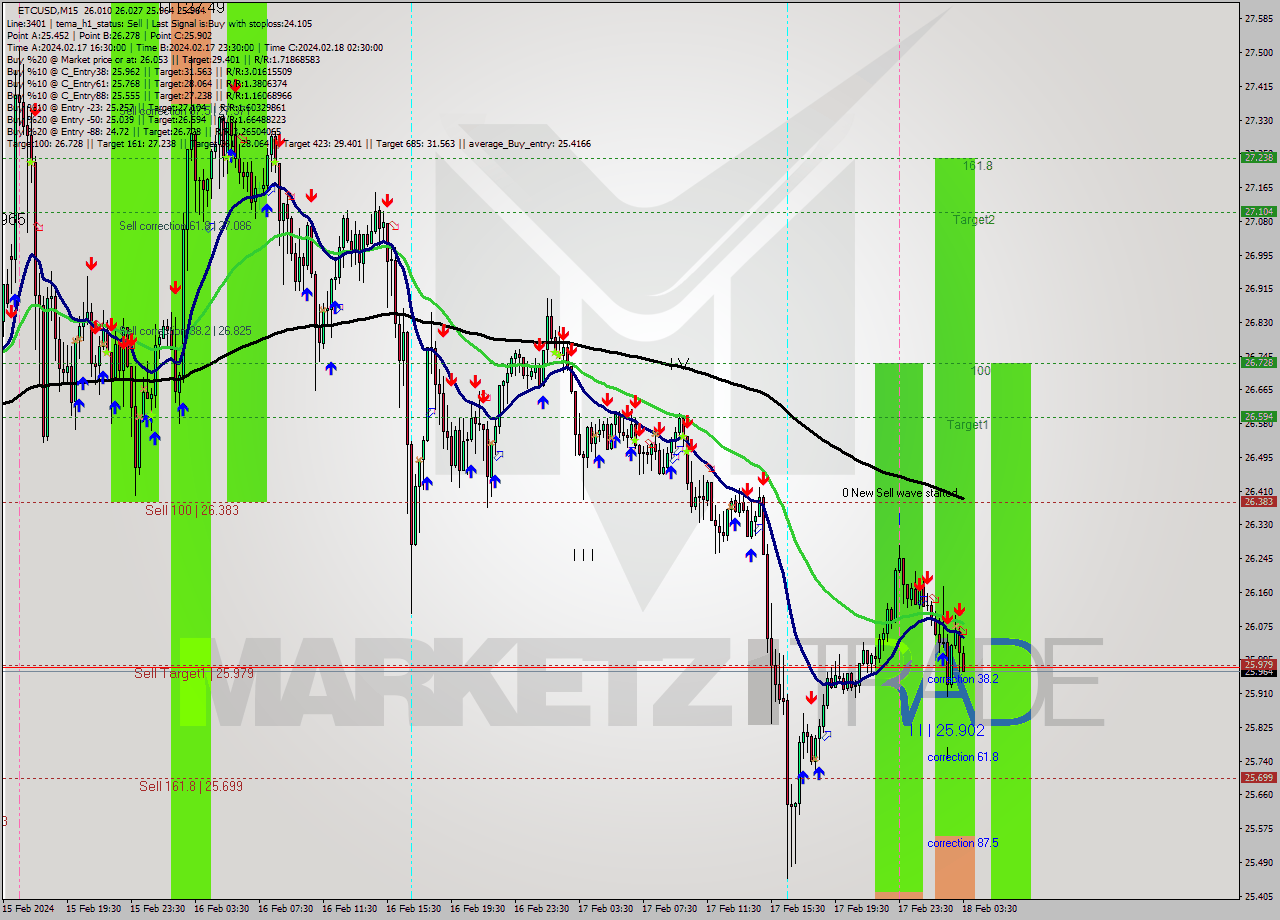The width and height of the screenshot is (1280, 920).
Task: Click the '17 Feb 19:30' time axis label
Action: (x=862, y=909)
